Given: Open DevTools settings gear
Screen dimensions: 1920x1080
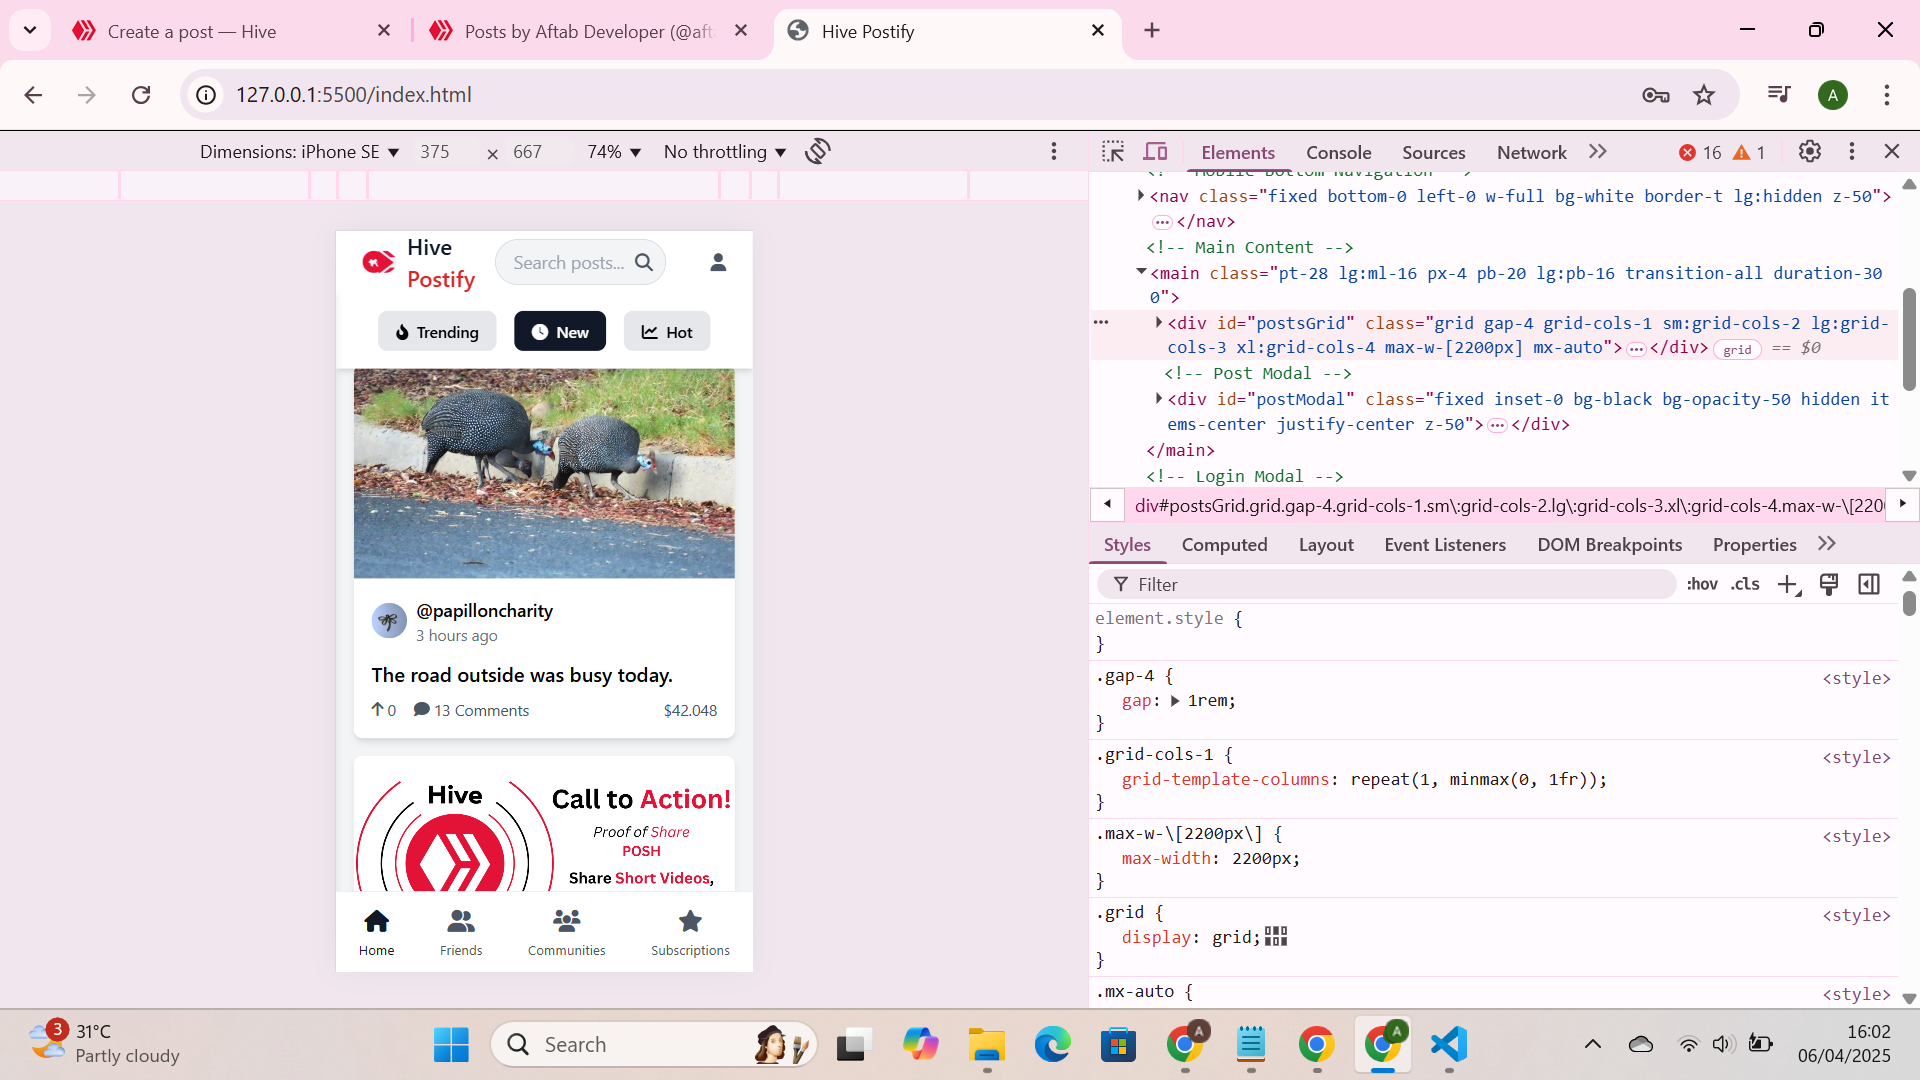Looking at the screenshot, I should (x=1810, y=152).
